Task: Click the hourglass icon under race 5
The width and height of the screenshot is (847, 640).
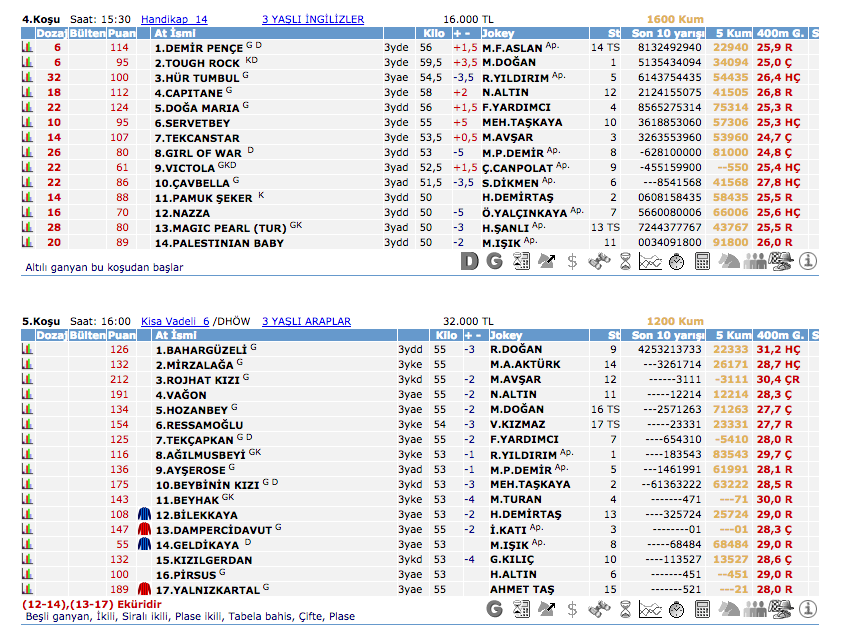Action: [x=624, y=609]
